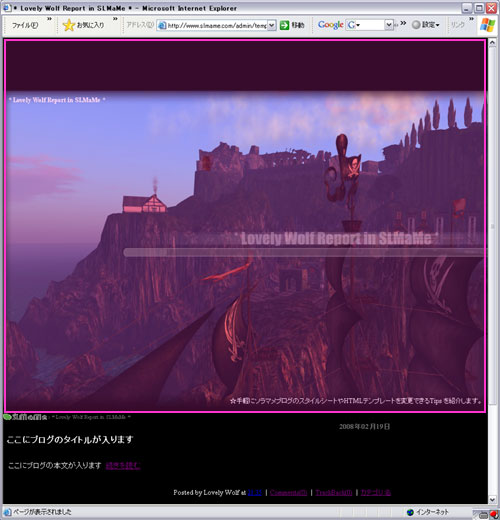The image size is (500, 520).
Task: Click the IE page icon in title bar
Action: pyautogui.click(x=7, y=8)
